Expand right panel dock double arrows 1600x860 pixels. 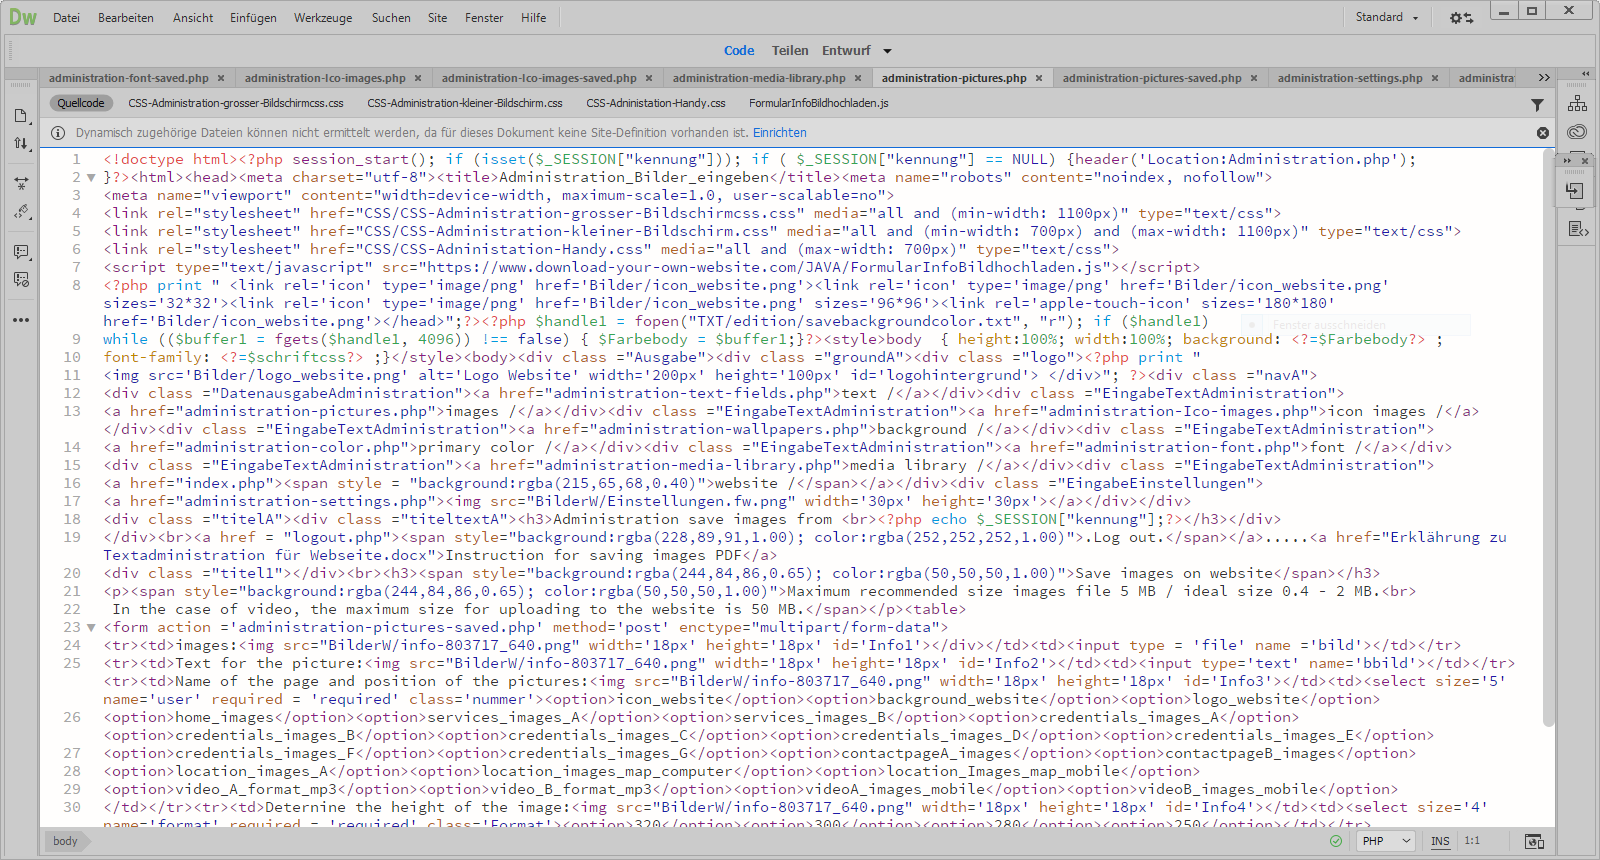click(1585, 73)
